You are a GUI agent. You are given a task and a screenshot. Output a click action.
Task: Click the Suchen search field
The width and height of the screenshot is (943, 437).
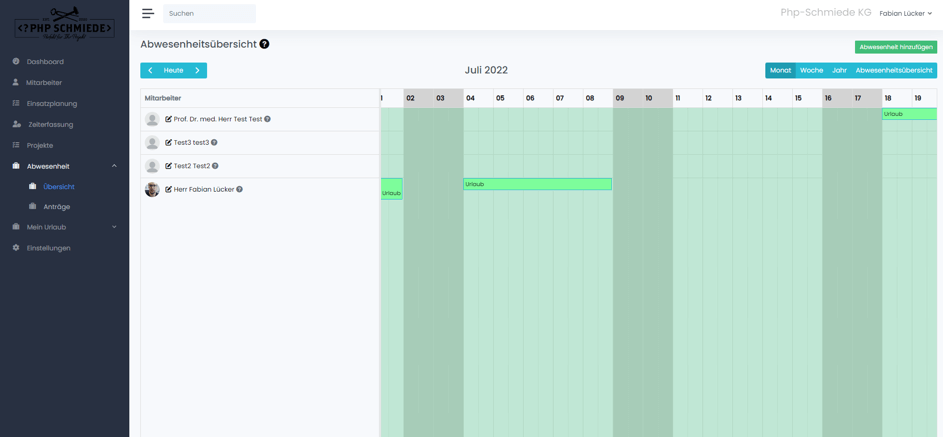coord(209,14)
